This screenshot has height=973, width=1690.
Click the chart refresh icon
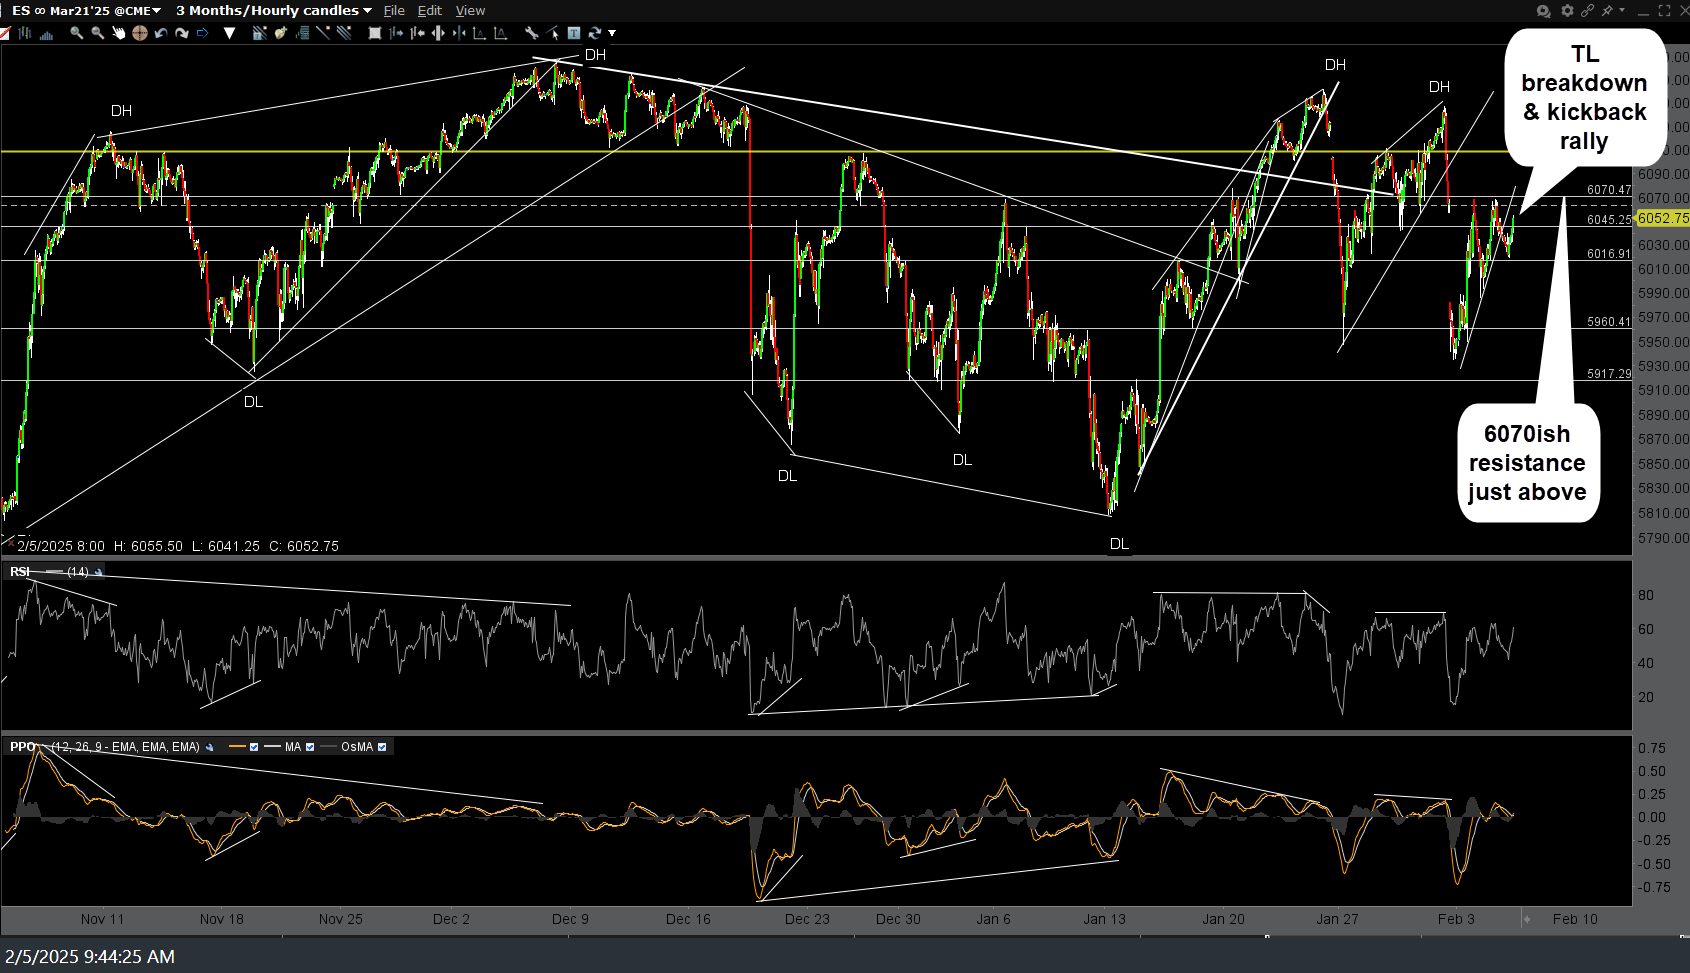[x=594, y=33]
